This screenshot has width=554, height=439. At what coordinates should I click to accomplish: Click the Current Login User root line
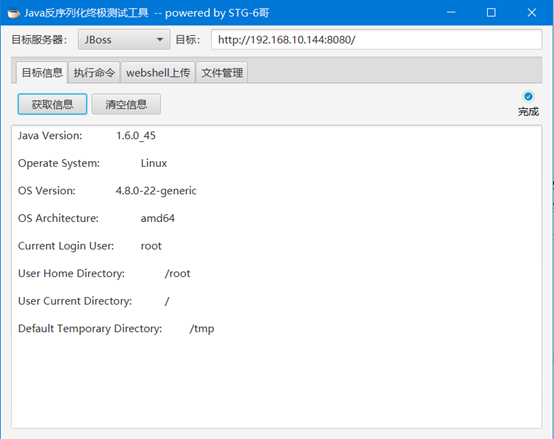point(90,246)
